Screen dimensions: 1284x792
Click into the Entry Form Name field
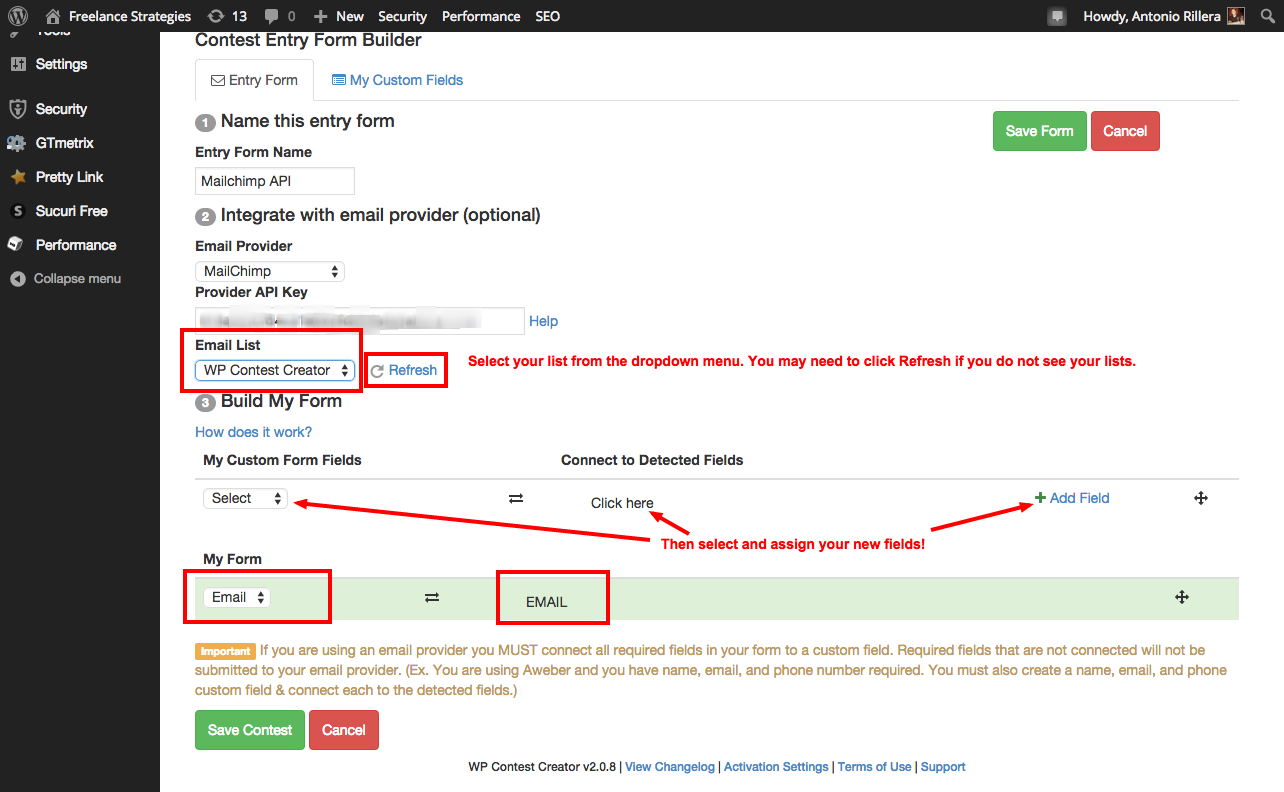tap(275, 181)
